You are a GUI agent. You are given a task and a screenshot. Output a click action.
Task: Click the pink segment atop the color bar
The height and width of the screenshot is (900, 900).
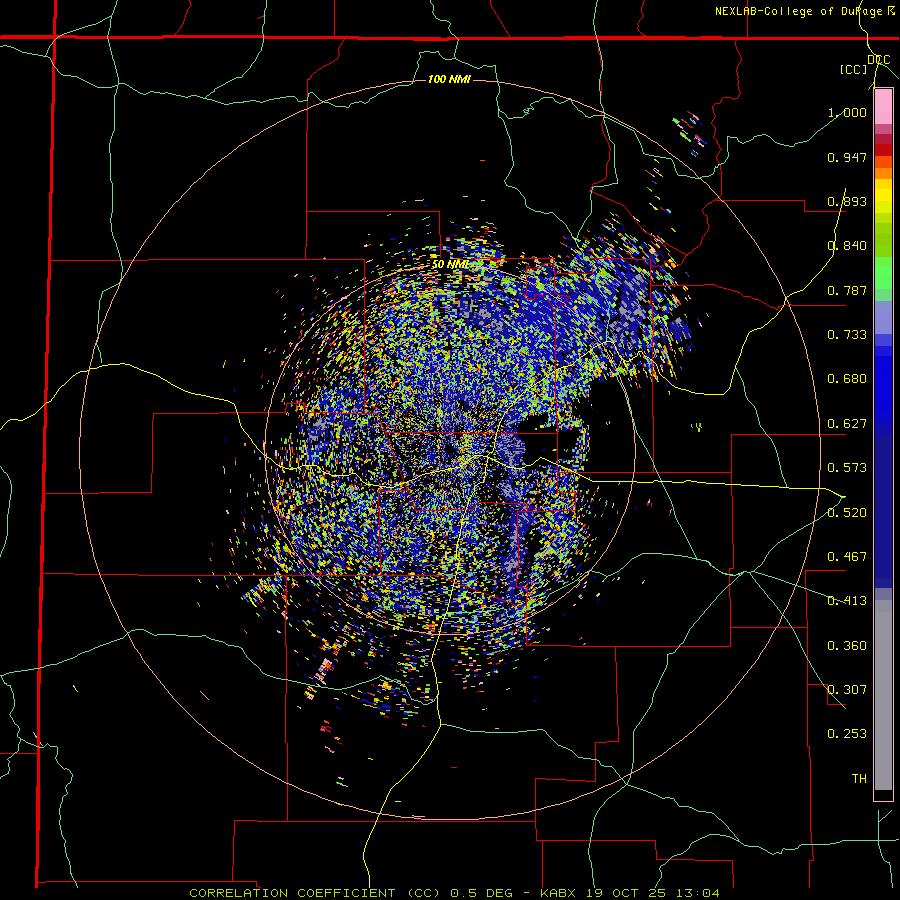pos(883,107)
